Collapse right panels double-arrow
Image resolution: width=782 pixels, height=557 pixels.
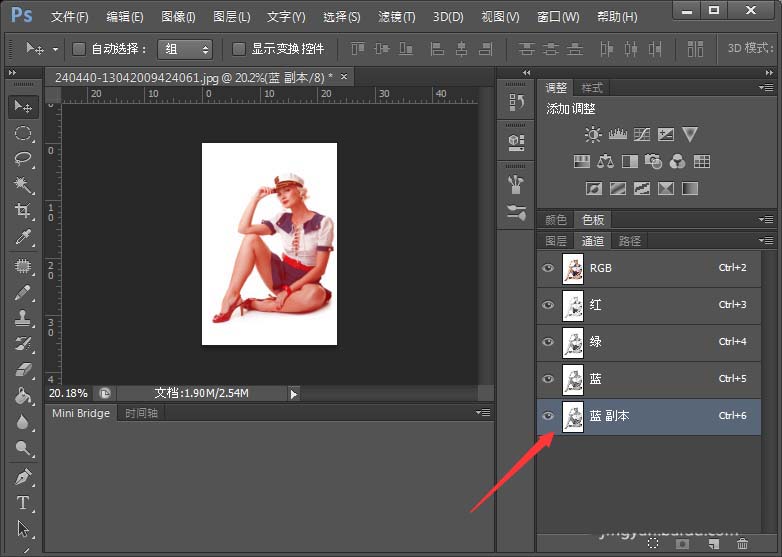coord(769,73)
